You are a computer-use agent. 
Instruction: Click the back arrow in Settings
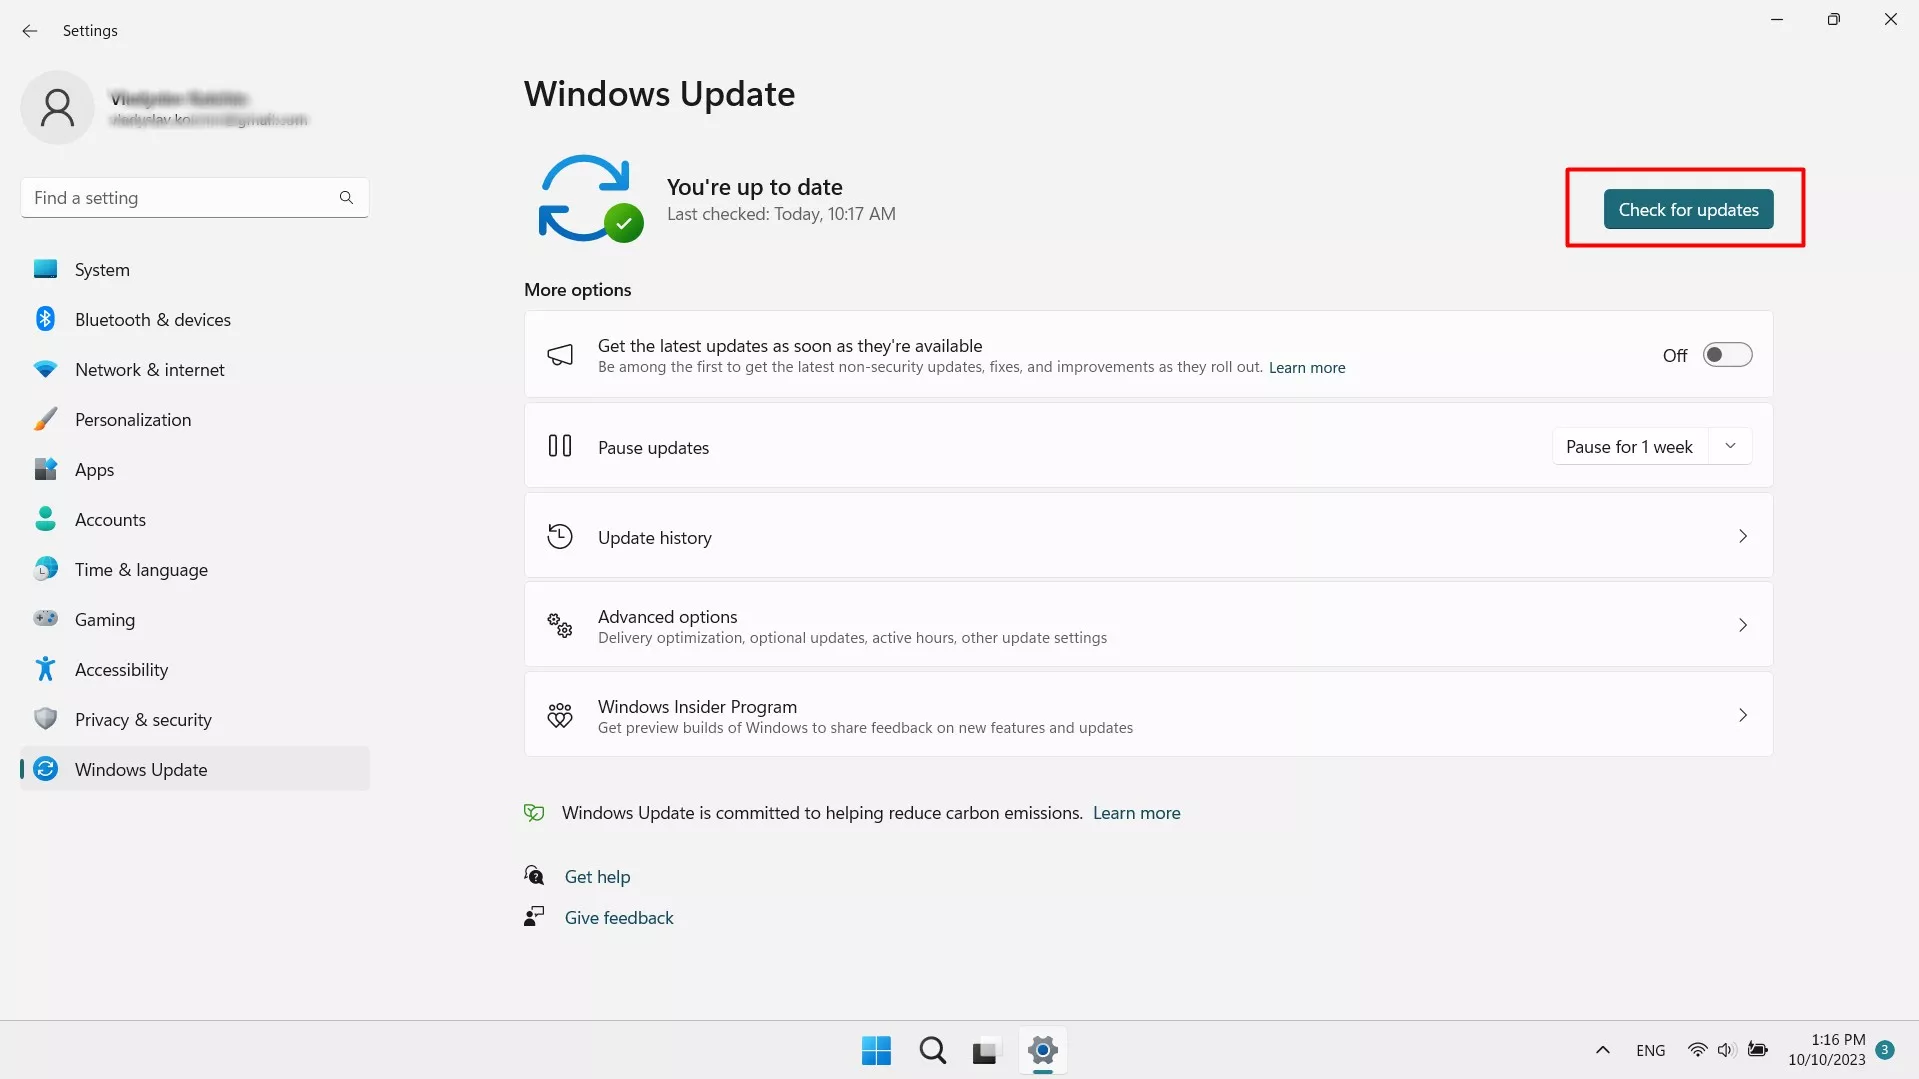[30, 31]
